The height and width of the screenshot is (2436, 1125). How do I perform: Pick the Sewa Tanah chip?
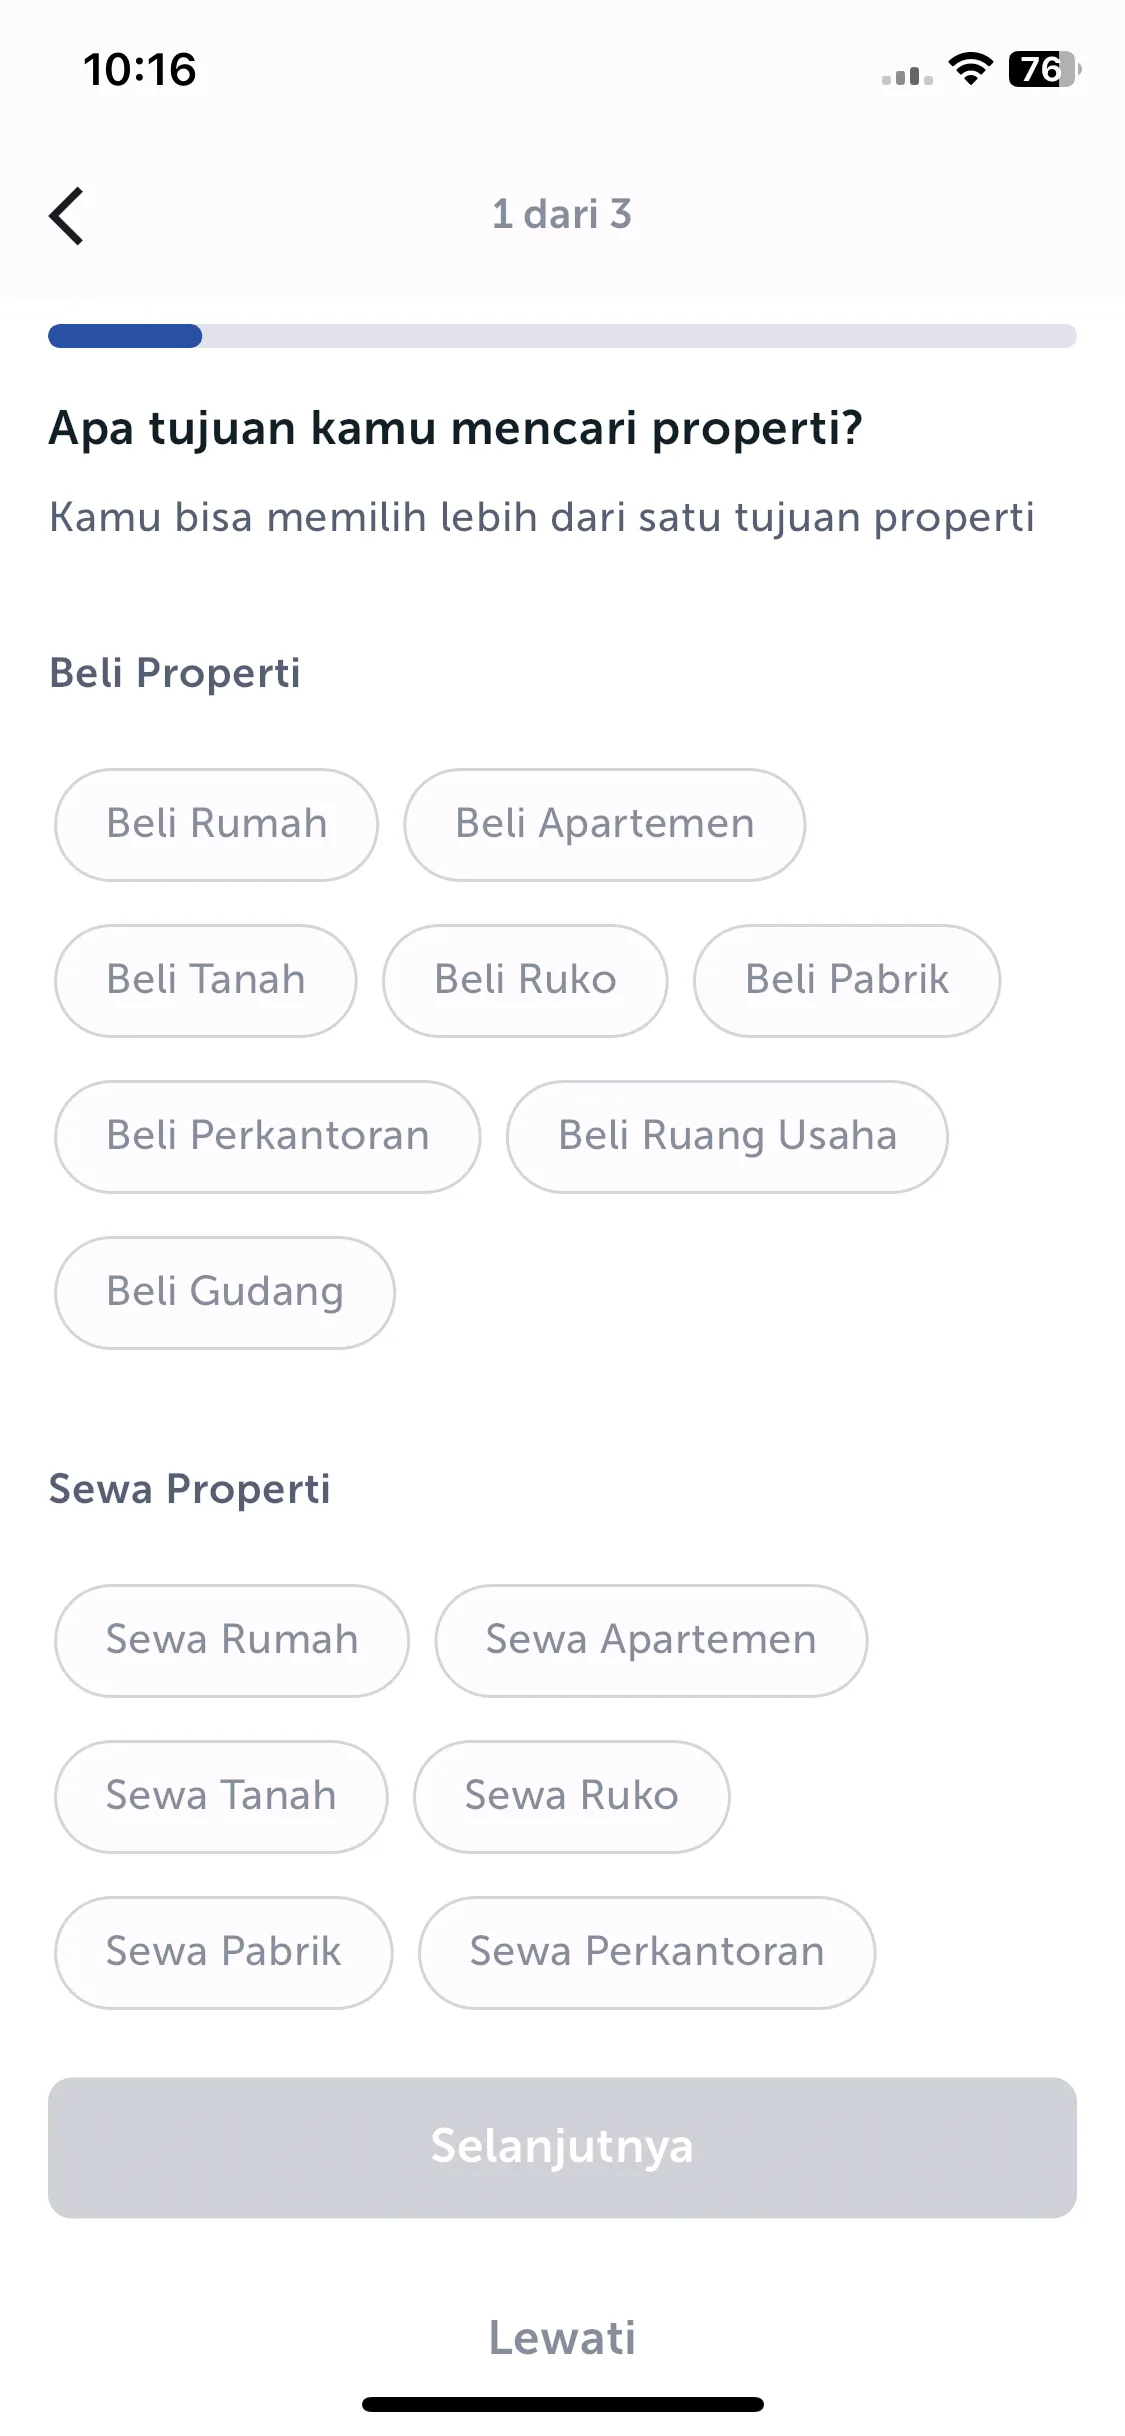pyautogui.click(x=220, y=1796)
